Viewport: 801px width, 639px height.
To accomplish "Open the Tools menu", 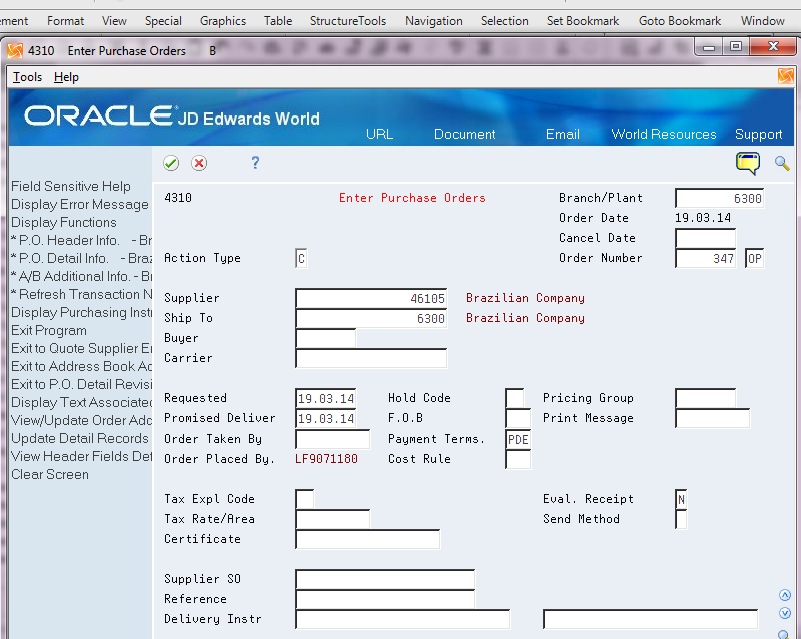I will (x=27, y=77).
